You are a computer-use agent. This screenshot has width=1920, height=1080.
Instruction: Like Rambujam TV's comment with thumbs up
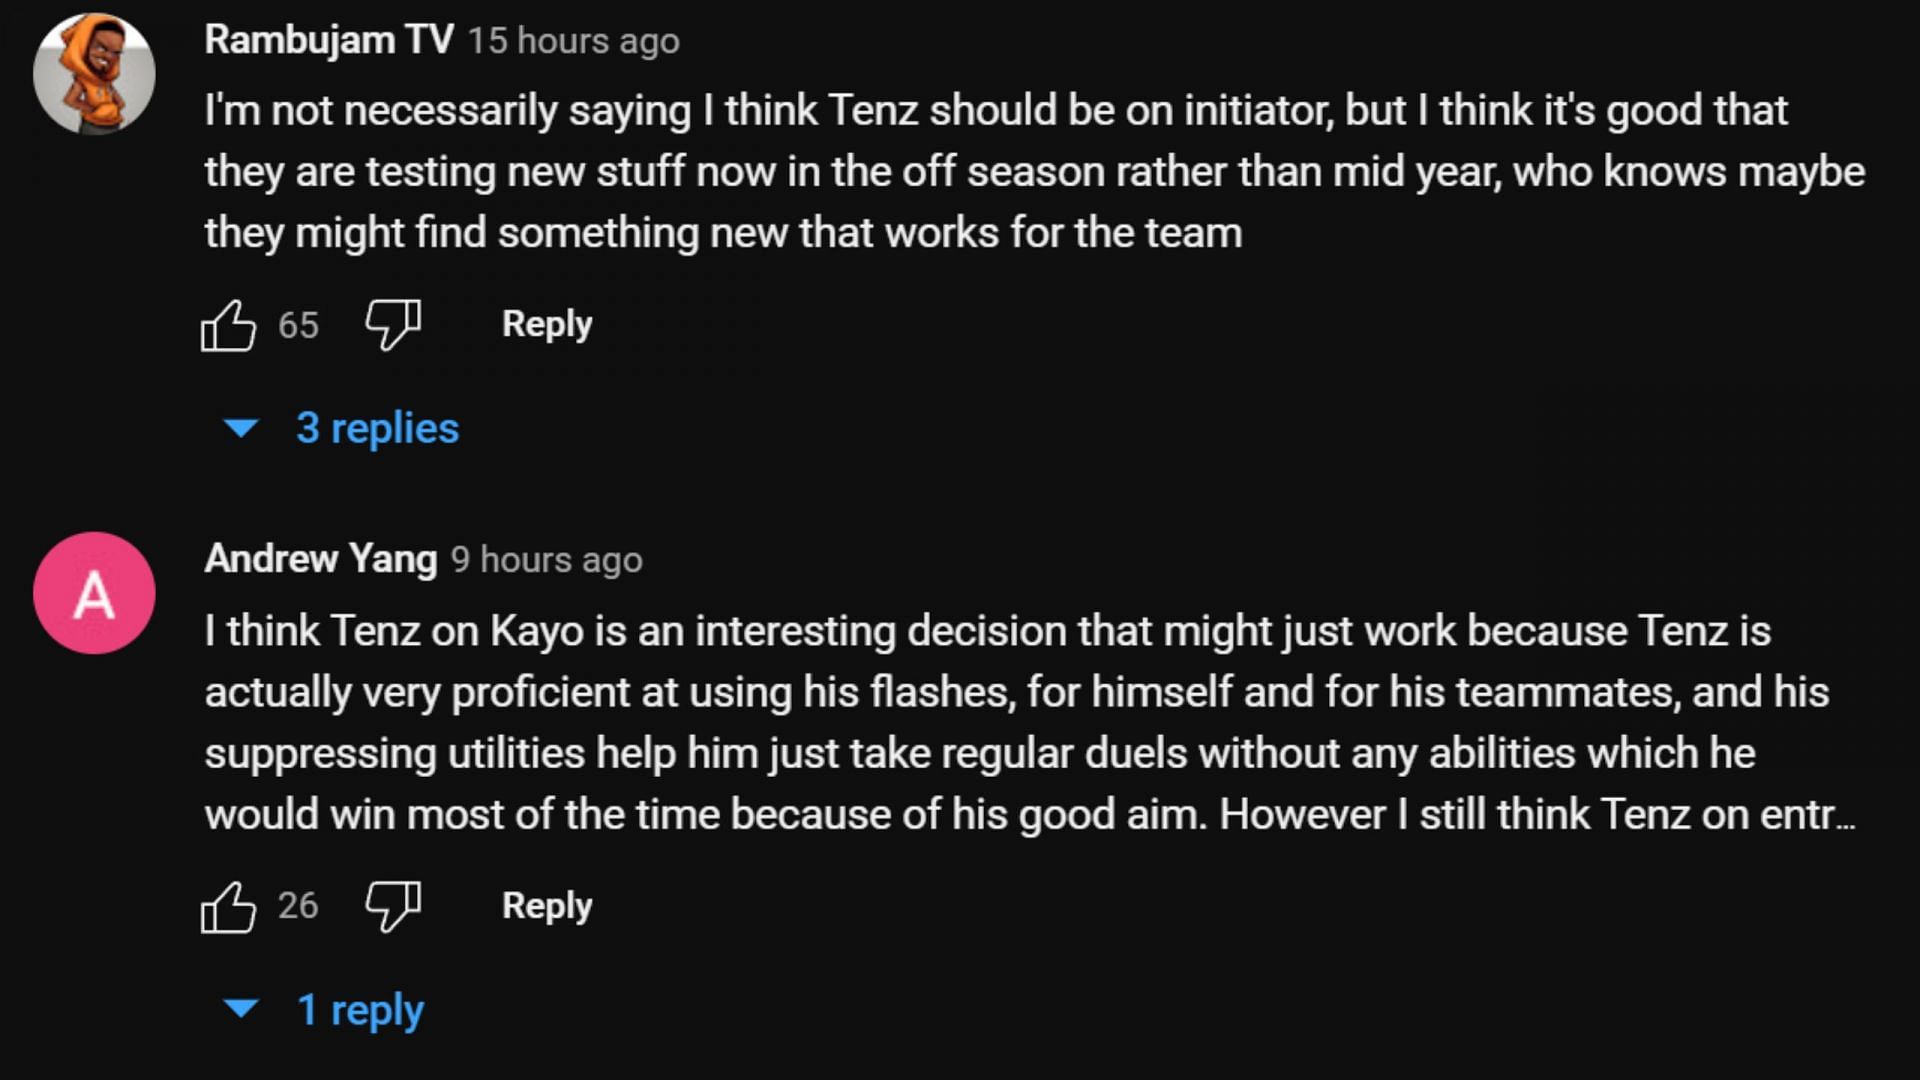[x=228, y=325]
